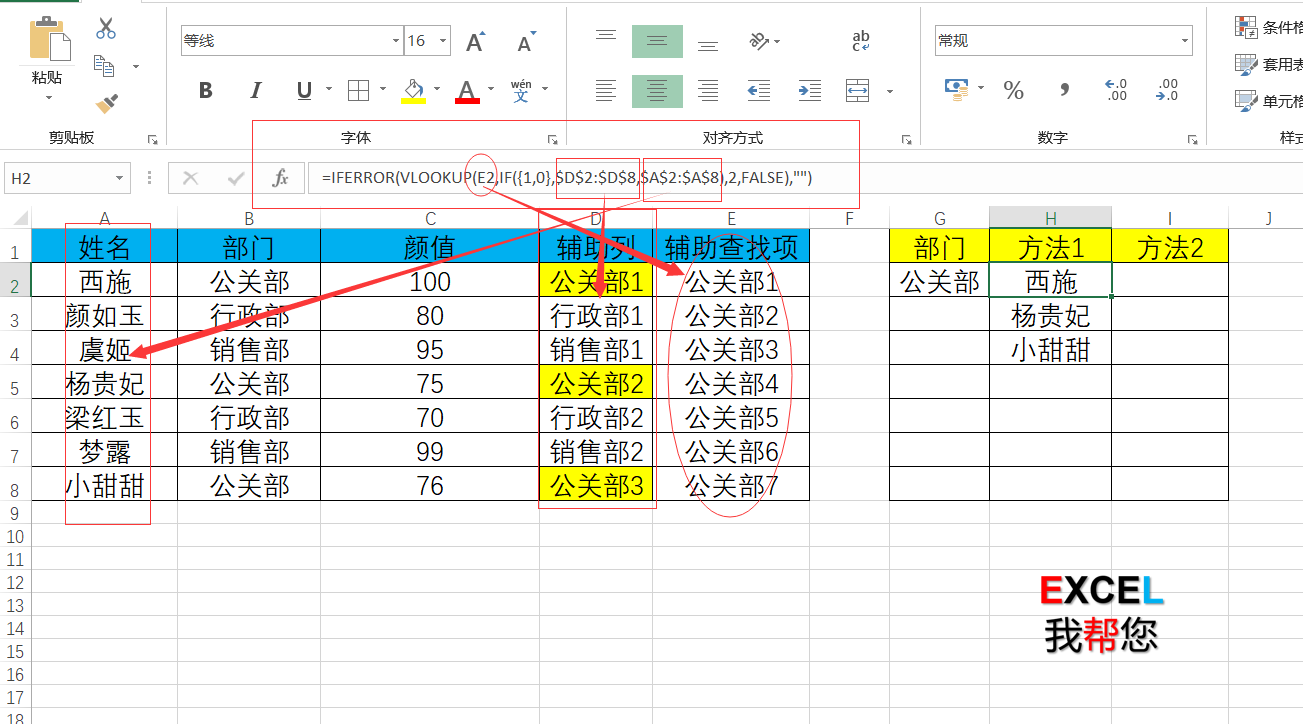This screenshot has height=724, width=1303.
Task: Click the decrease decimal icon
Action: tap(1167, 91)
